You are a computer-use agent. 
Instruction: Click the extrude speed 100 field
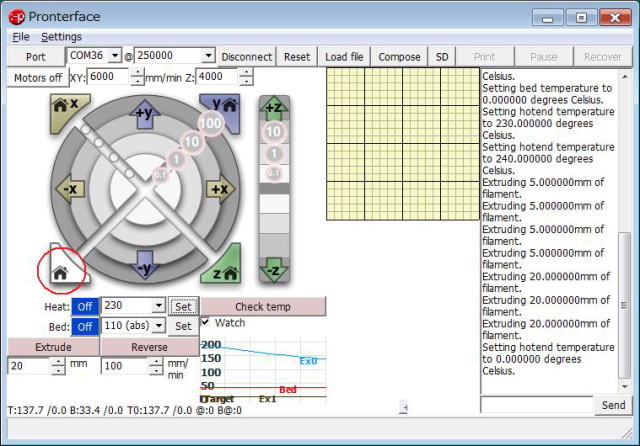tap(126, 366)
